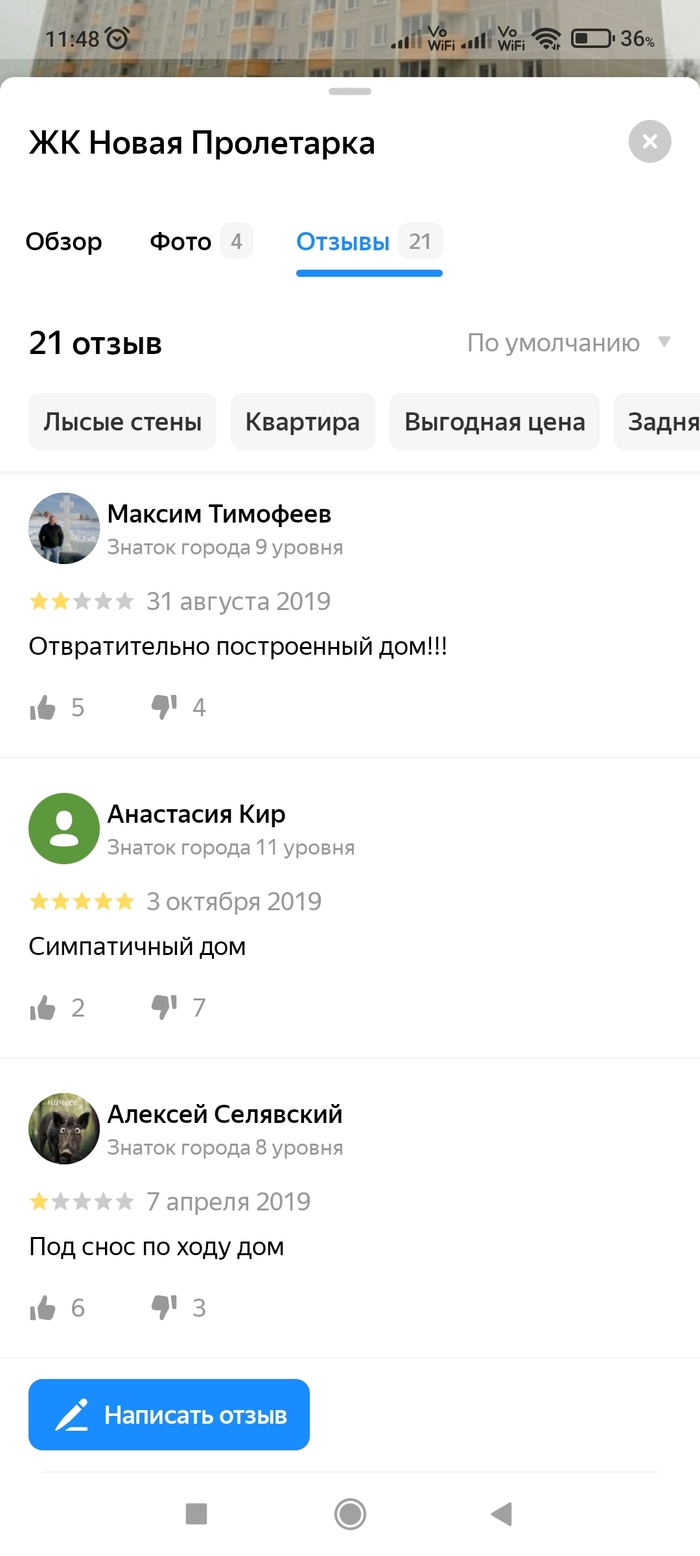Switch to the Обзор tab
Screen dimensions: 700x1556
pos(64,241)
